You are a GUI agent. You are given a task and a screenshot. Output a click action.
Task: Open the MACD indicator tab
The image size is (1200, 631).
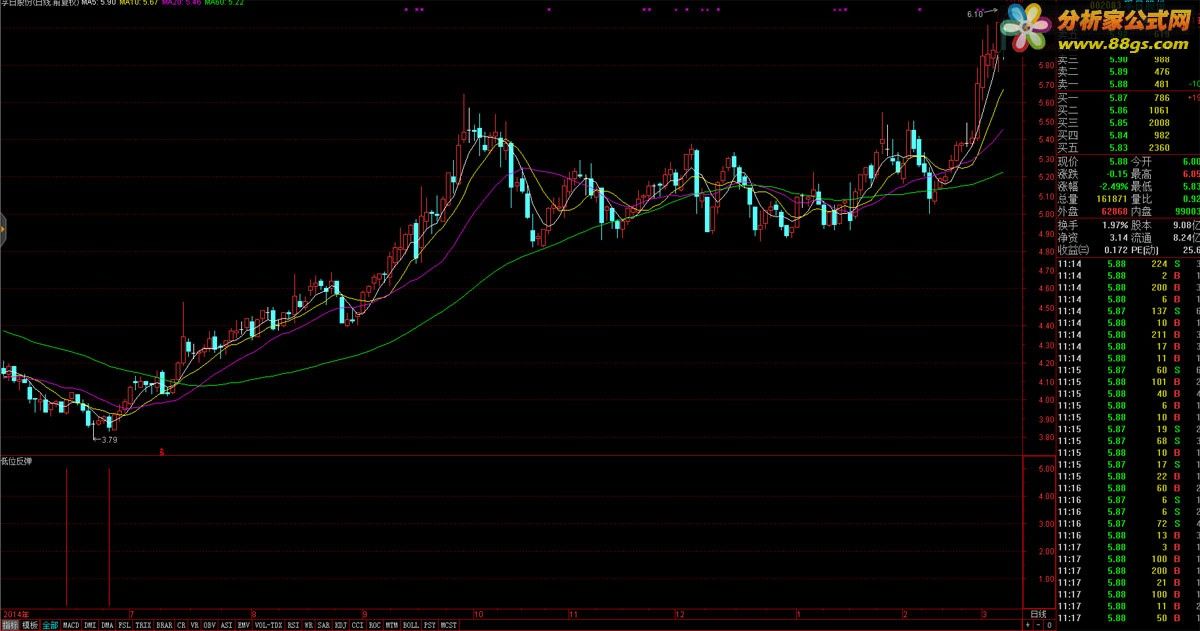[71, 625]
